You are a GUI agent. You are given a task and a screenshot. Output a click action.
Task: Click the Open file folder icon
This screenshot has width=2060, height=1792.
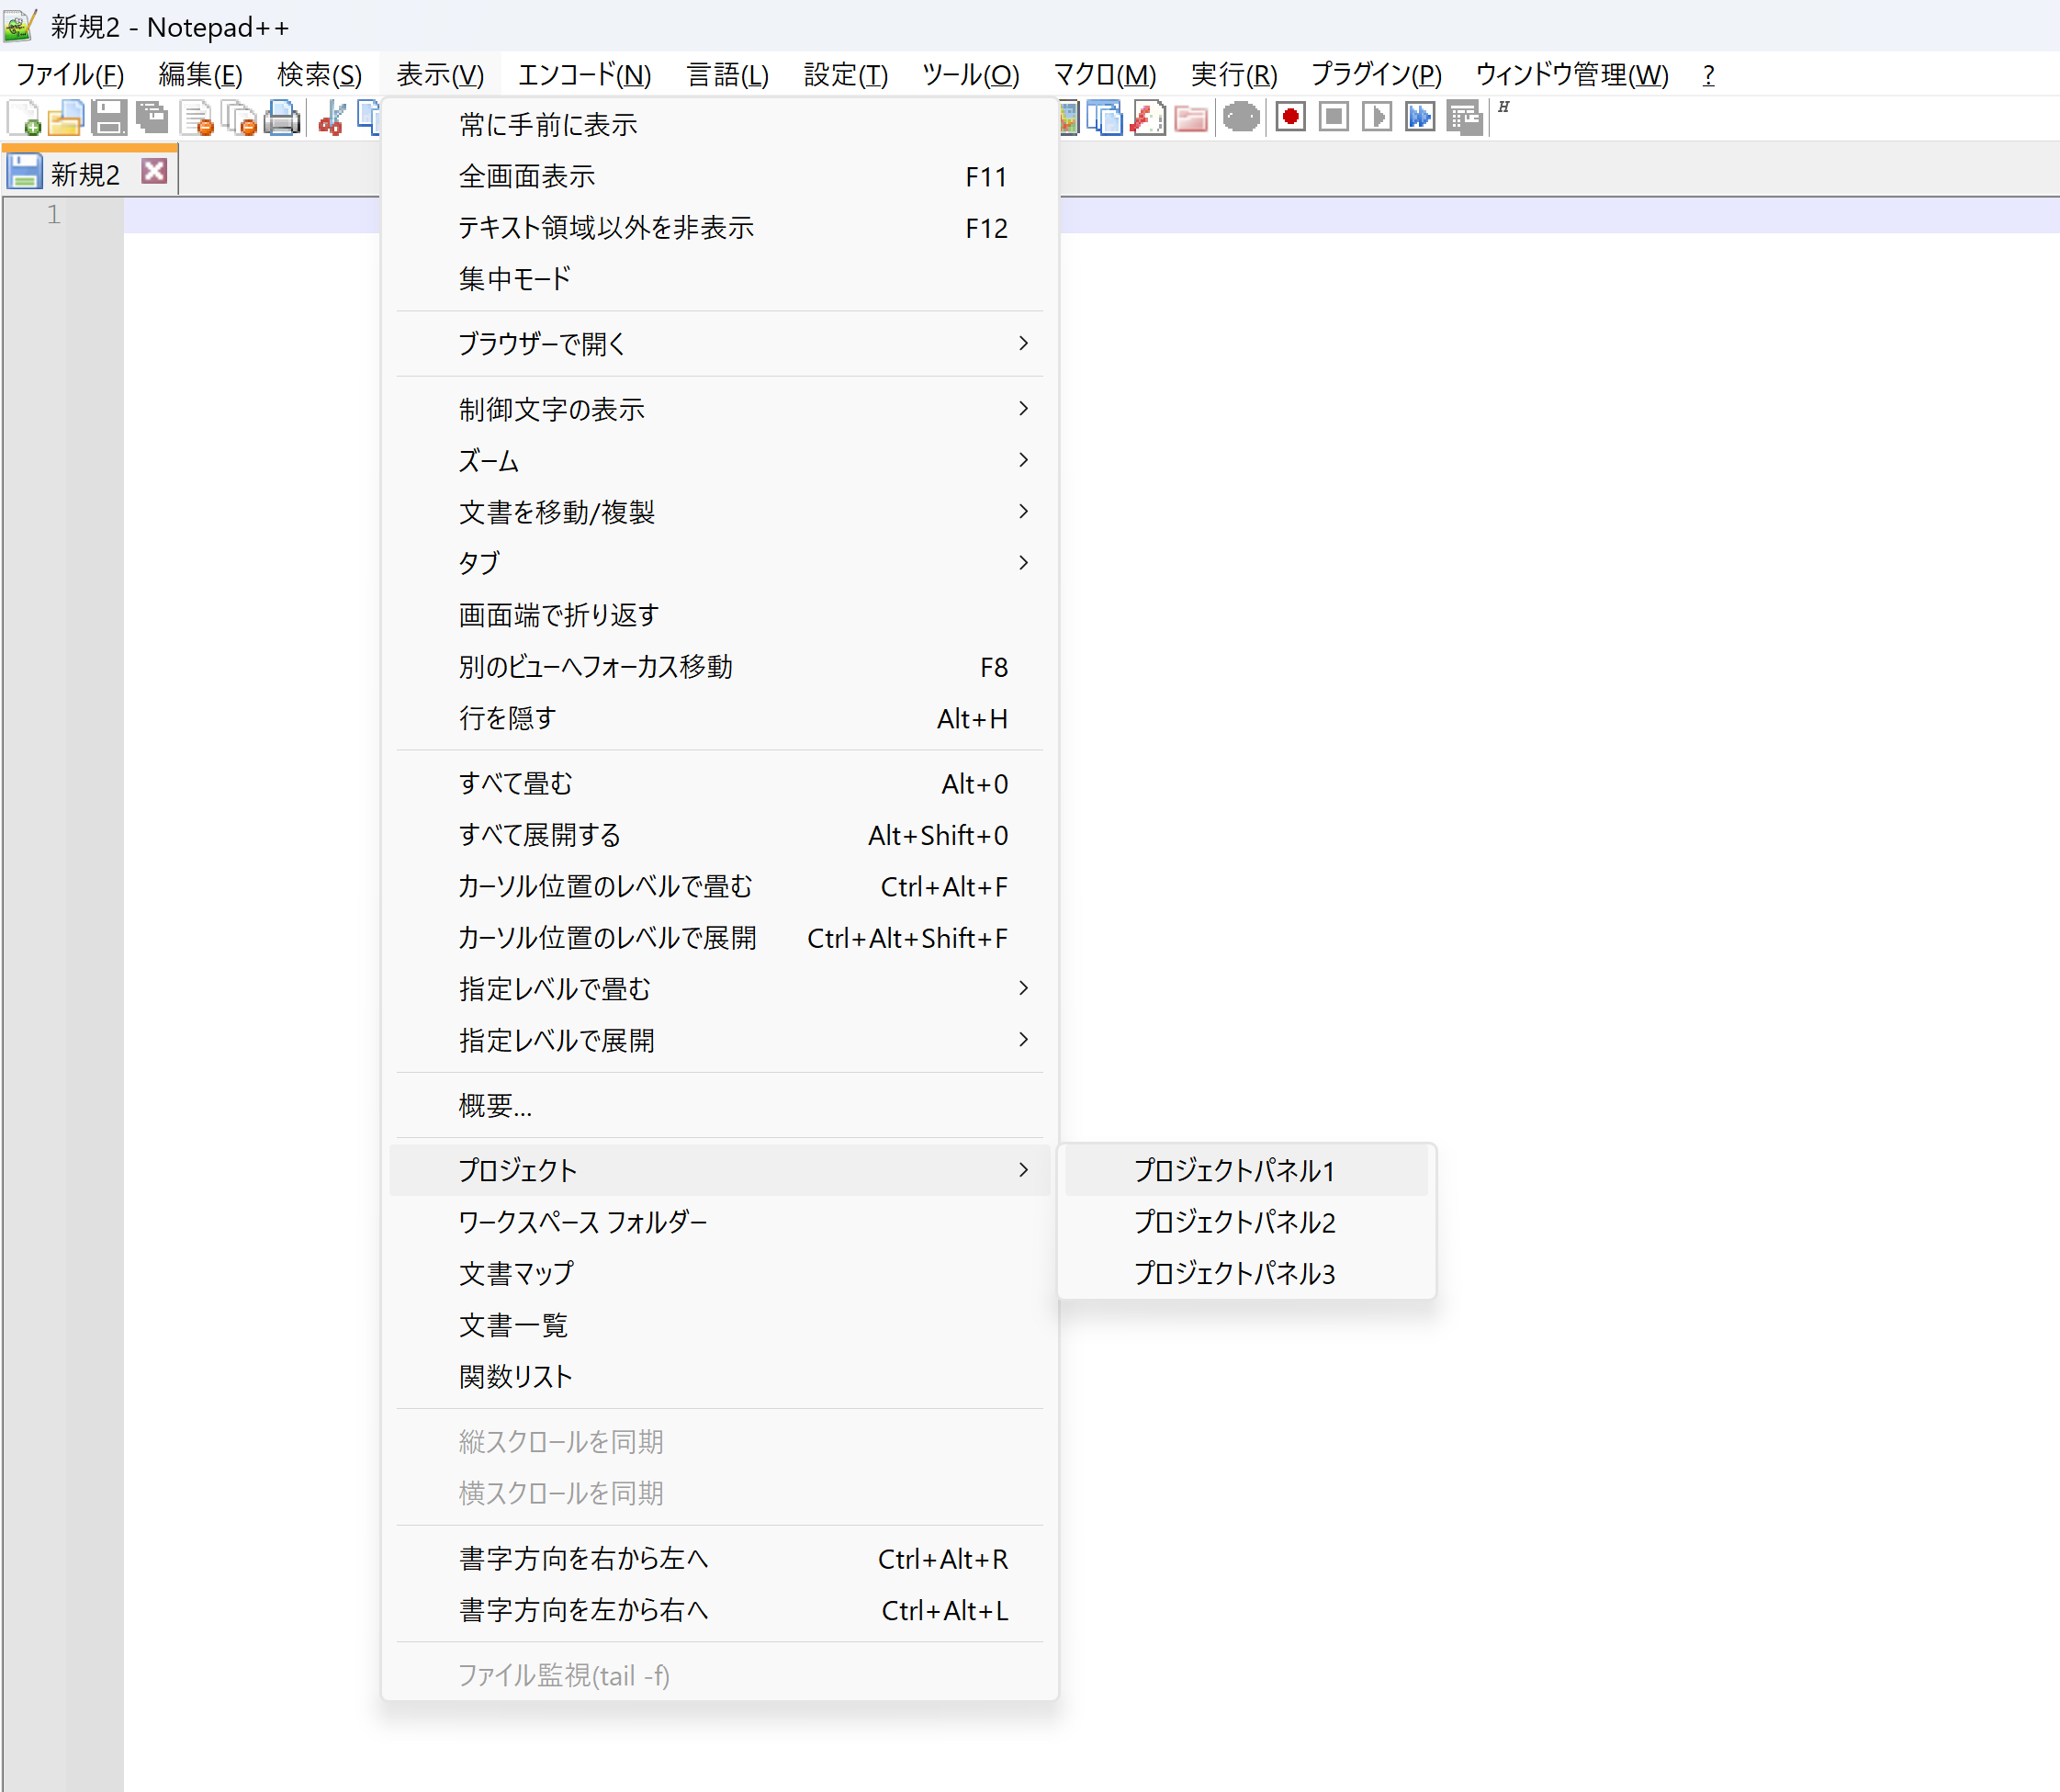66,118
